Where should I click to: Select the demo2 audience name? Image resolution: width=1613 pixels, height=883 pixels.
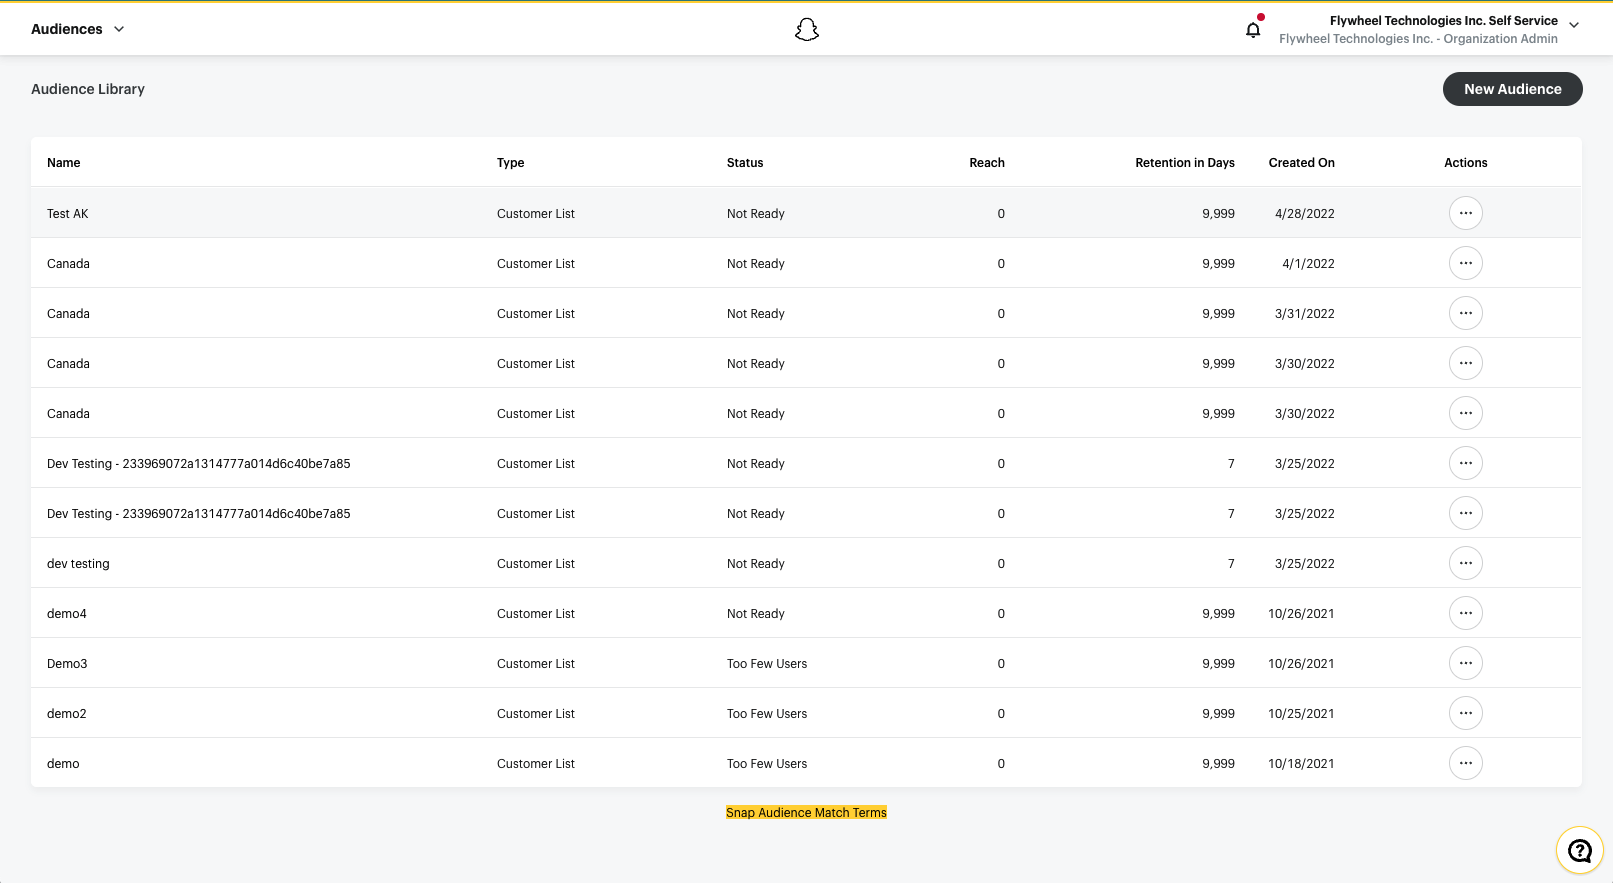pyautogui.click(x=67, y=714)
